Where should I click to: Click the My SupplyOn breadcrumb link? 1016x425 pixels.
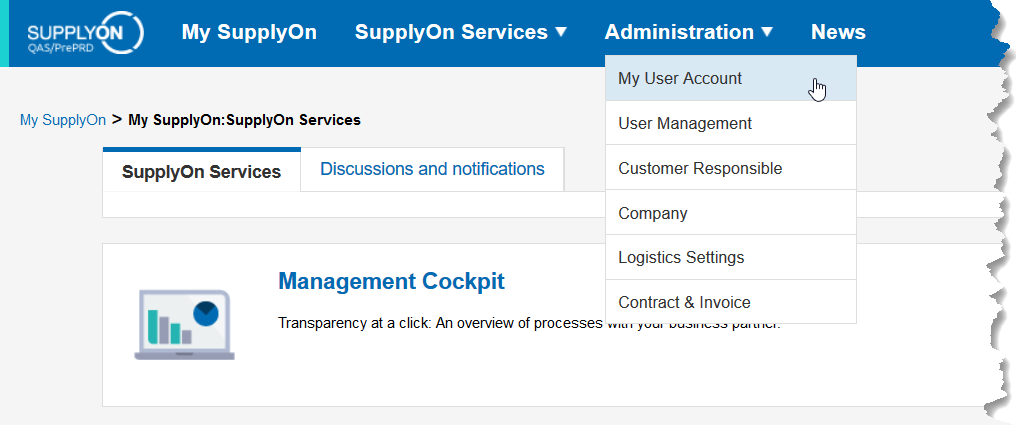tap(63, 120)
